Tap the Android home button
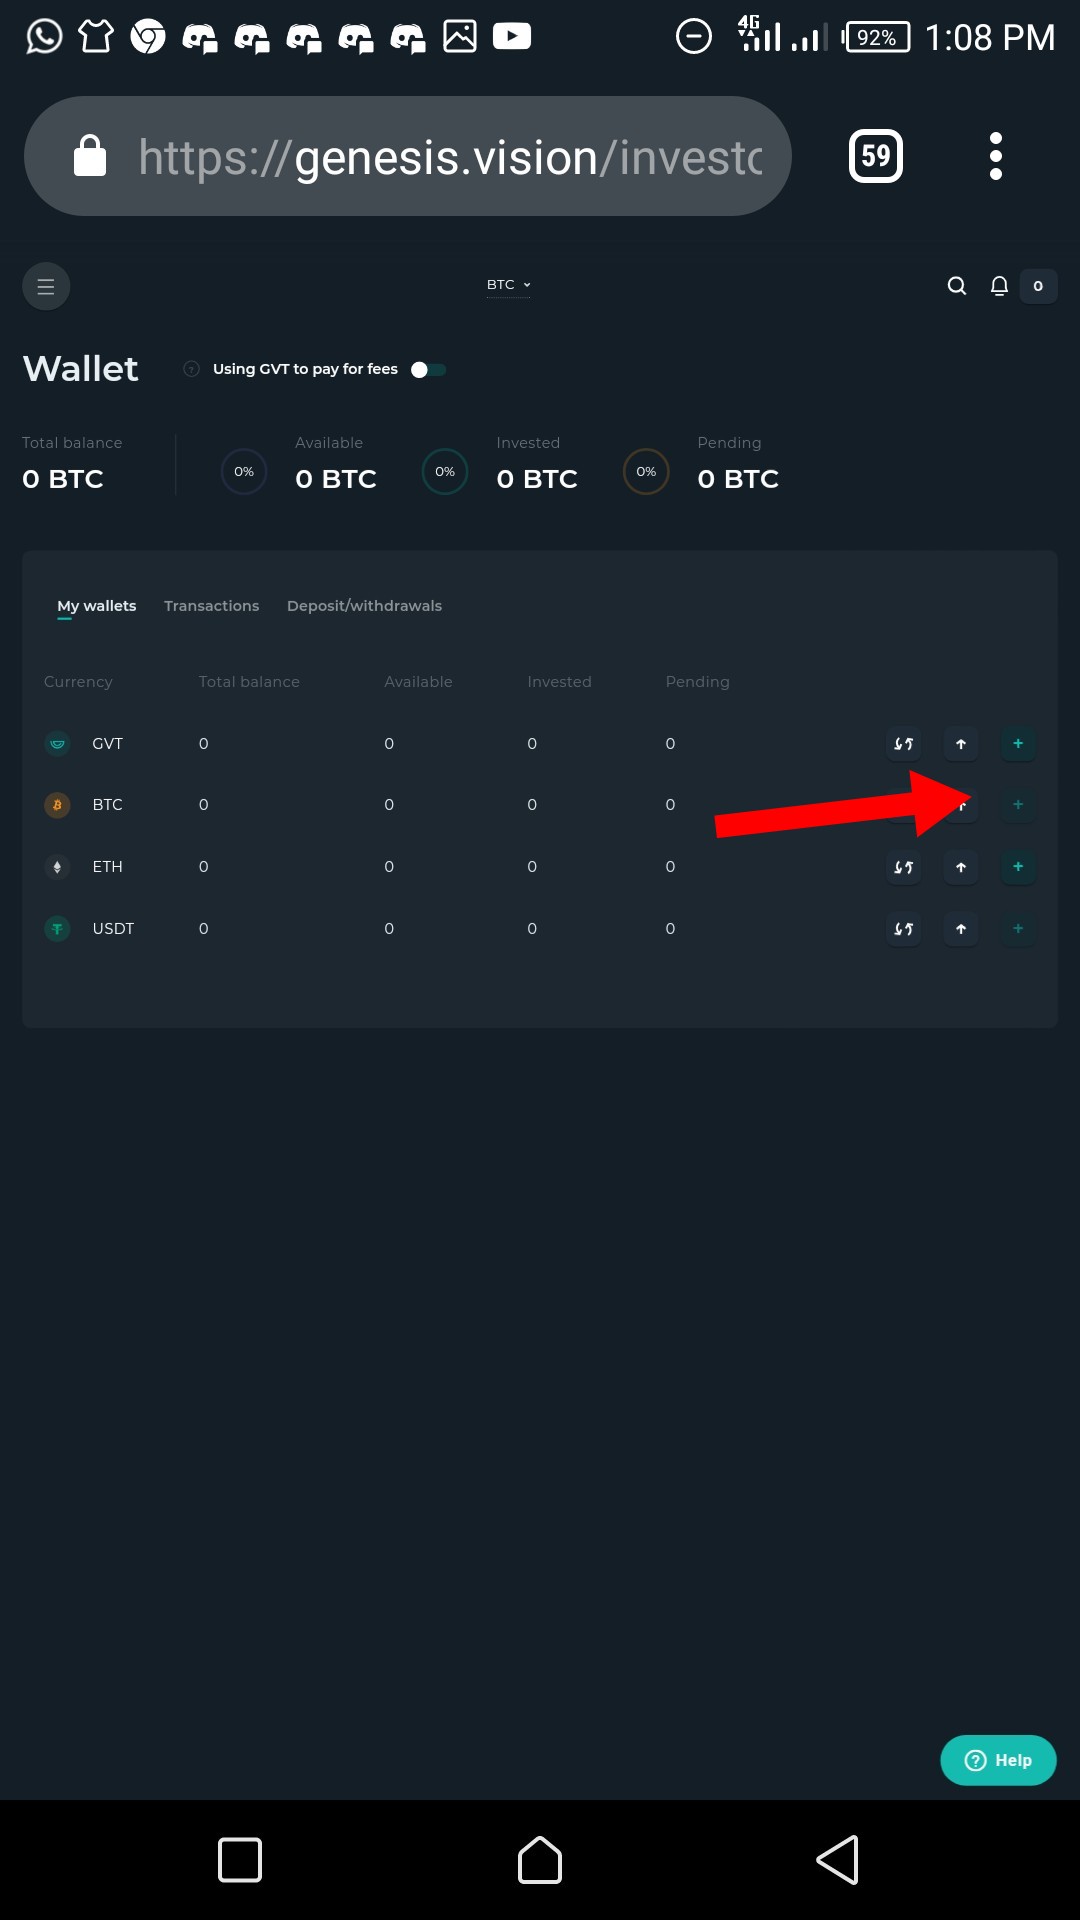The width and height of the screenshot is (1080, 1920). pos(540,1860)
